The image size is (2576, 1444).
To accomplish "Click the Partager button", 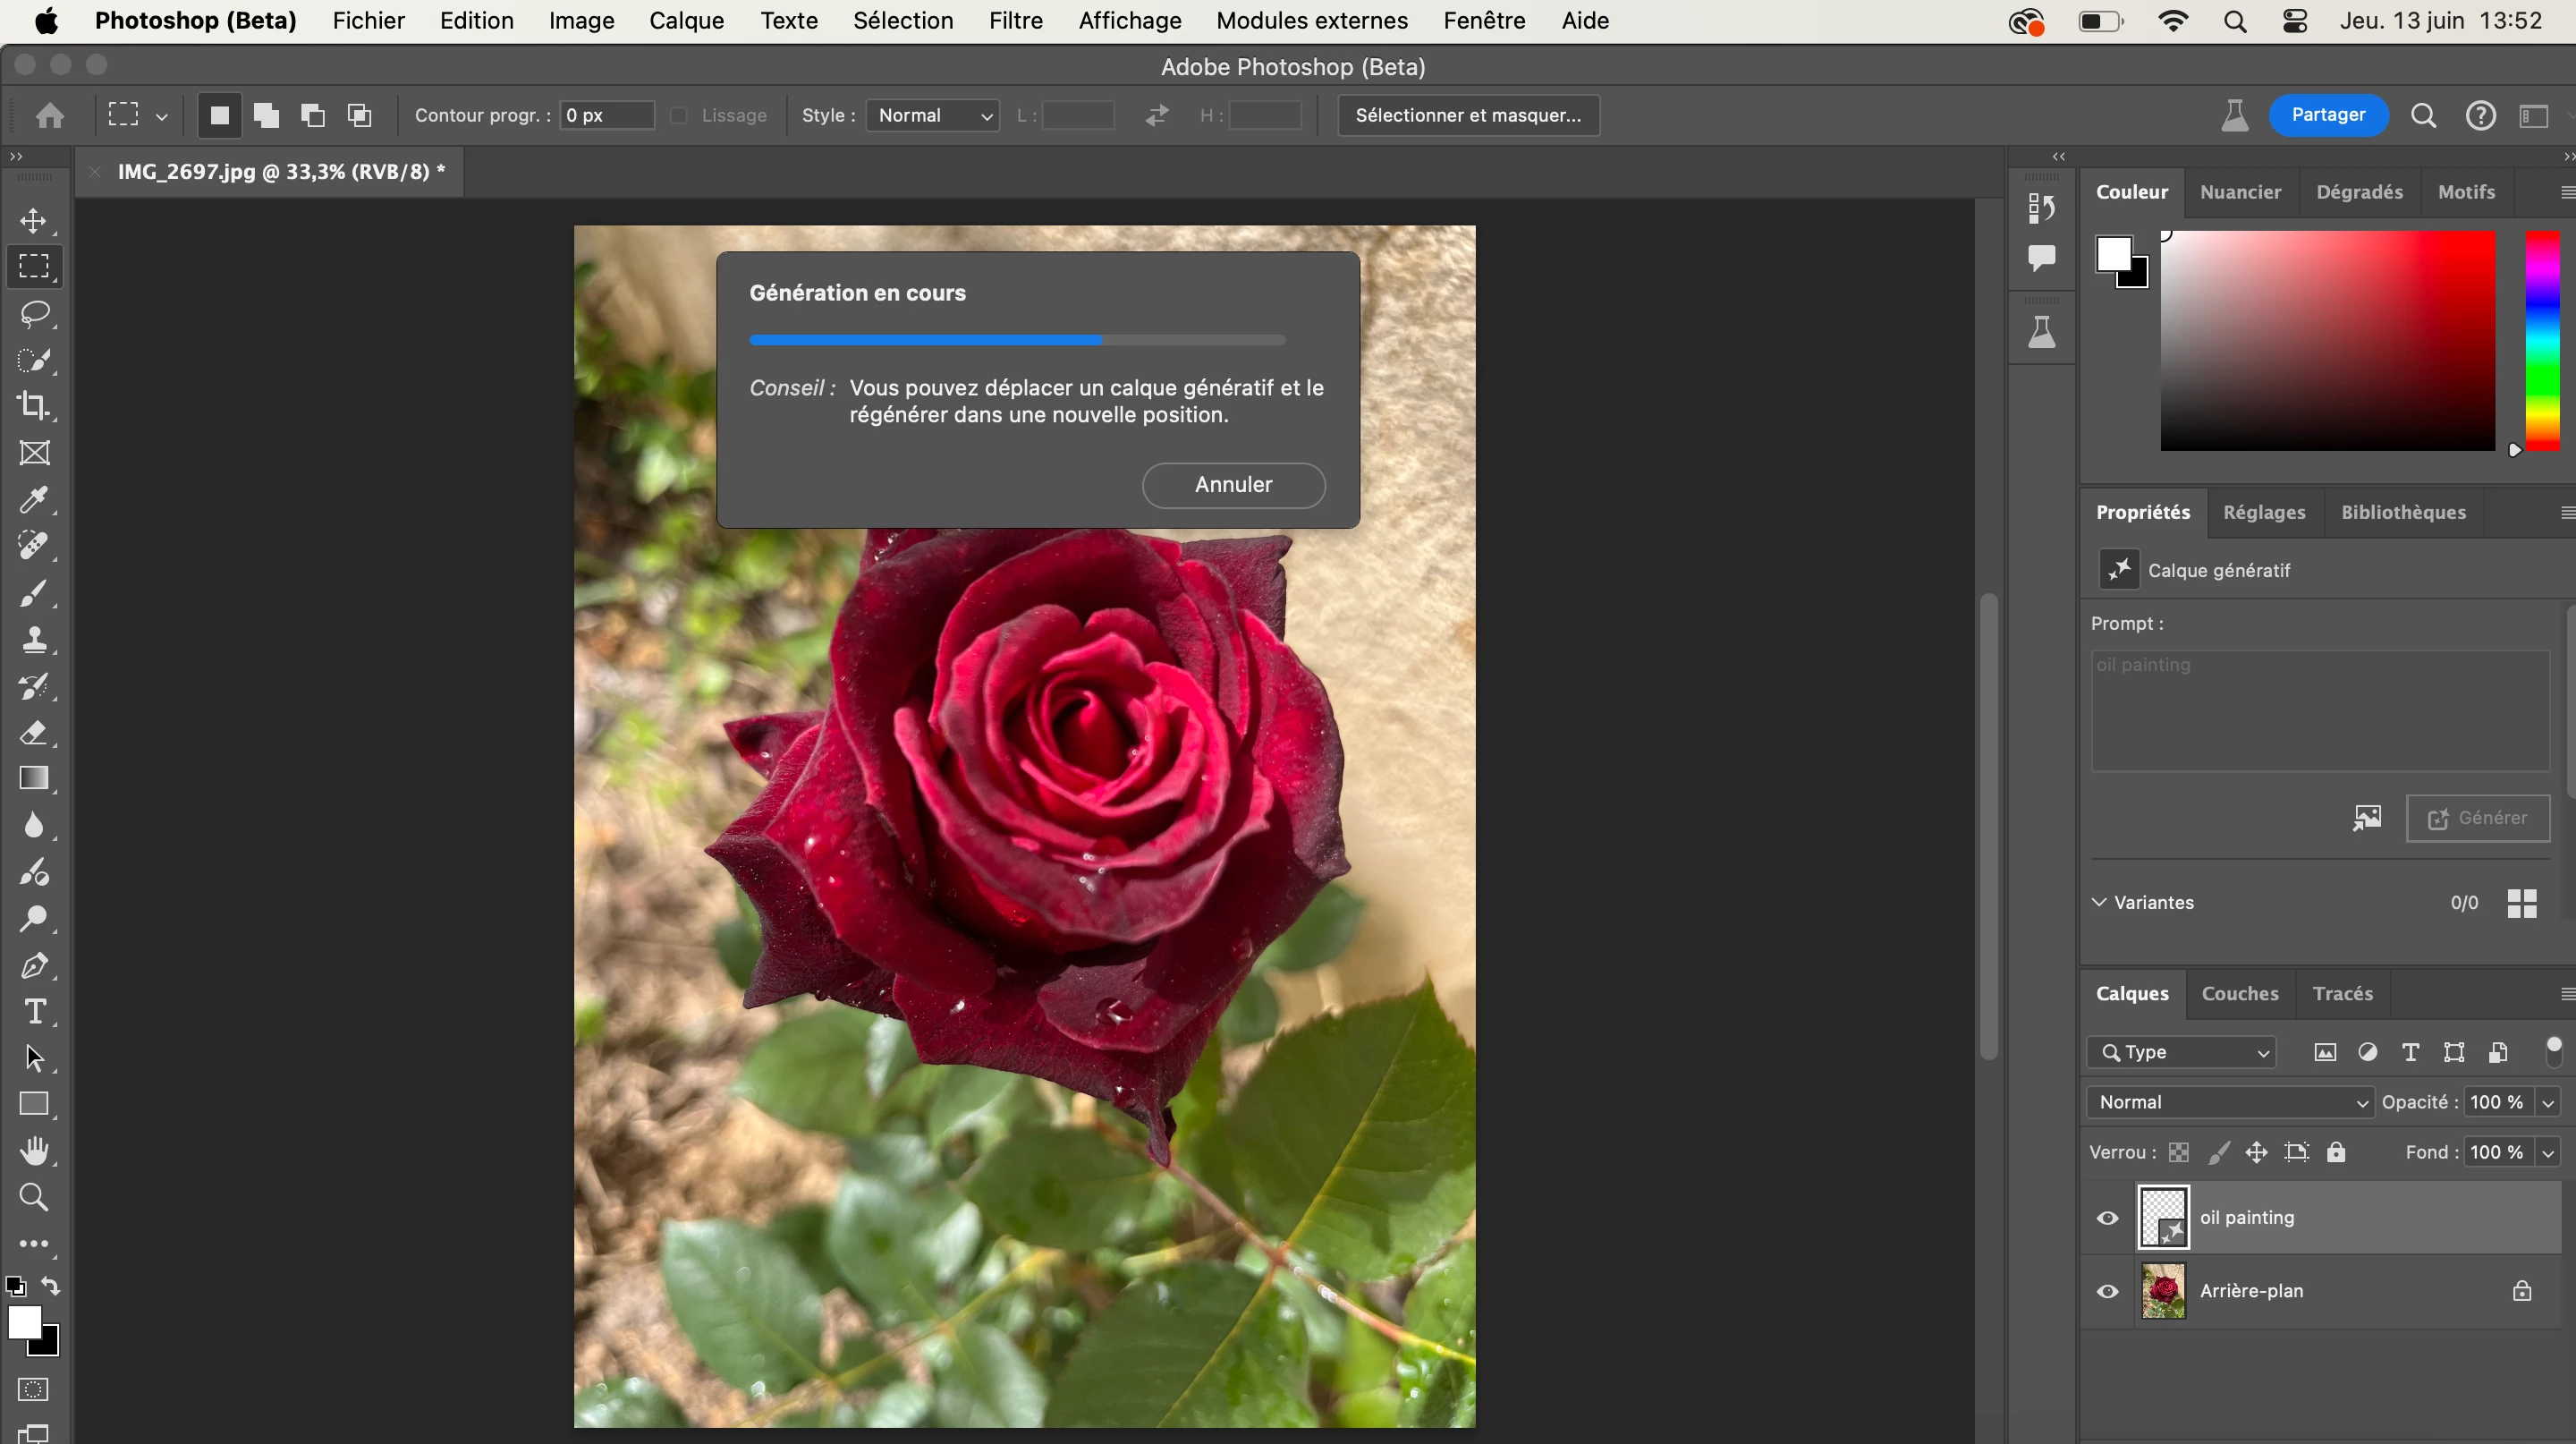I will pos(2327,115).
